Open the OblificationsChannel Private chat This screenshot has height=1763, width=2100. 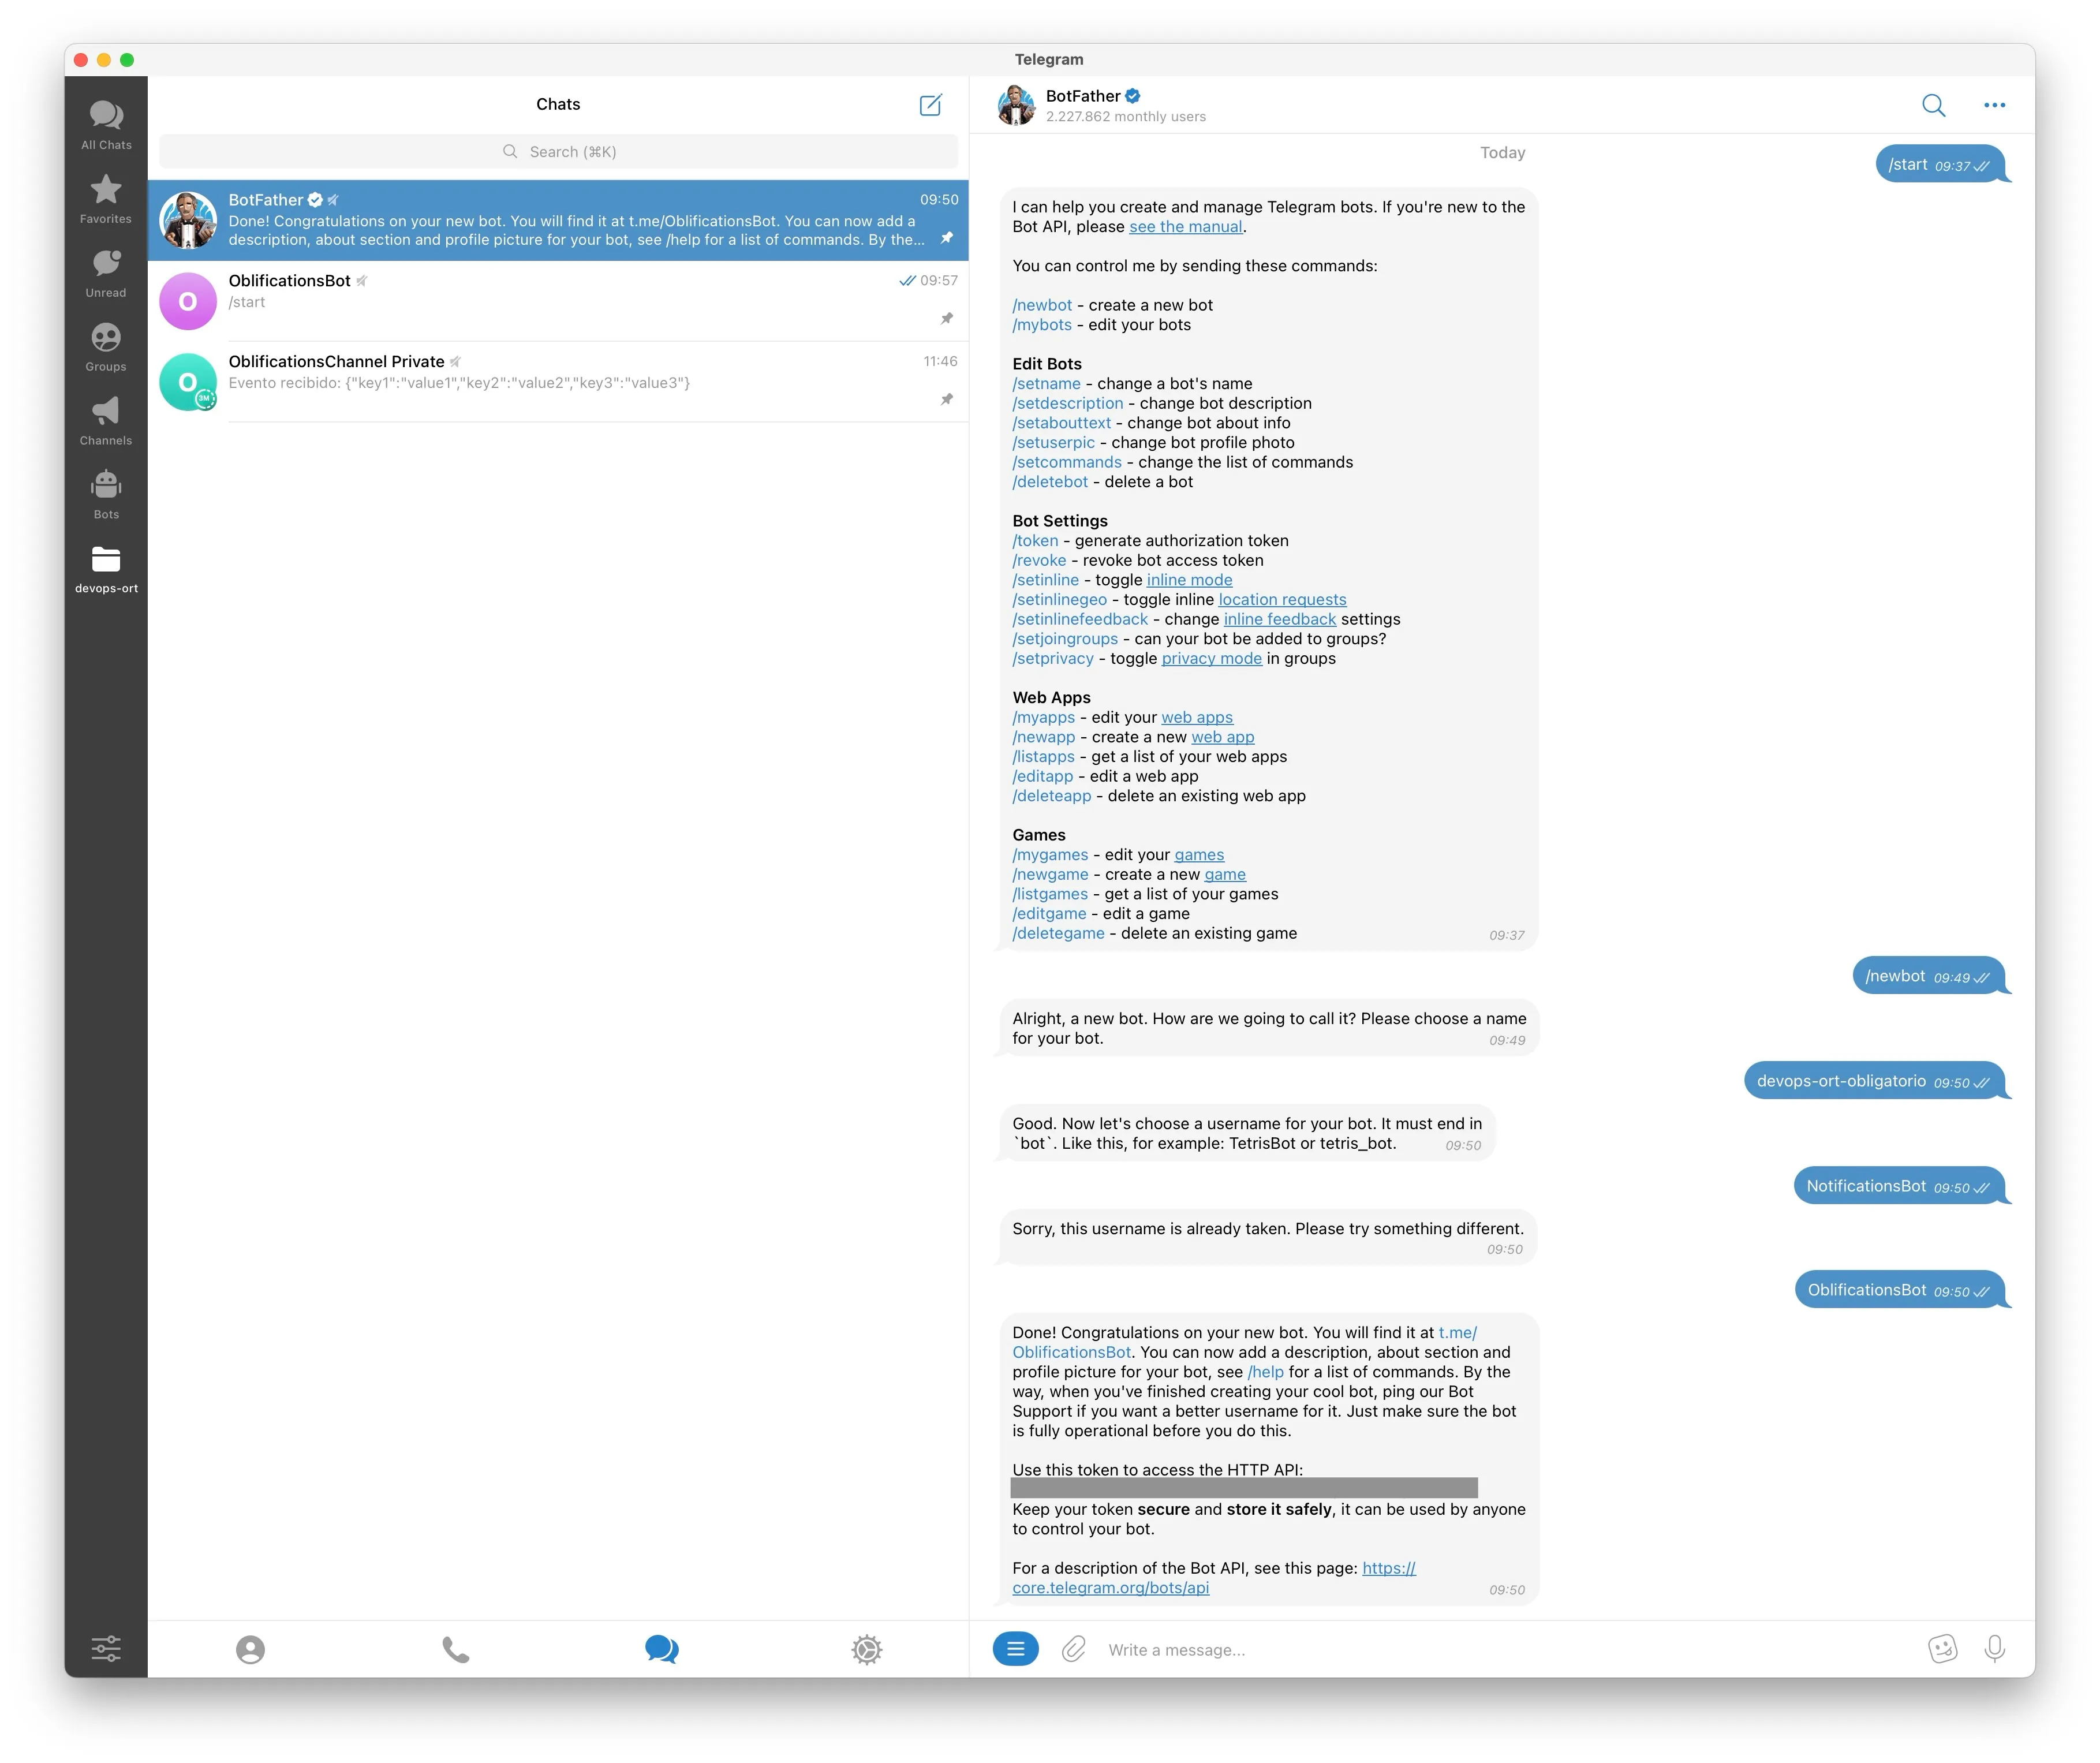click(558, 382)
